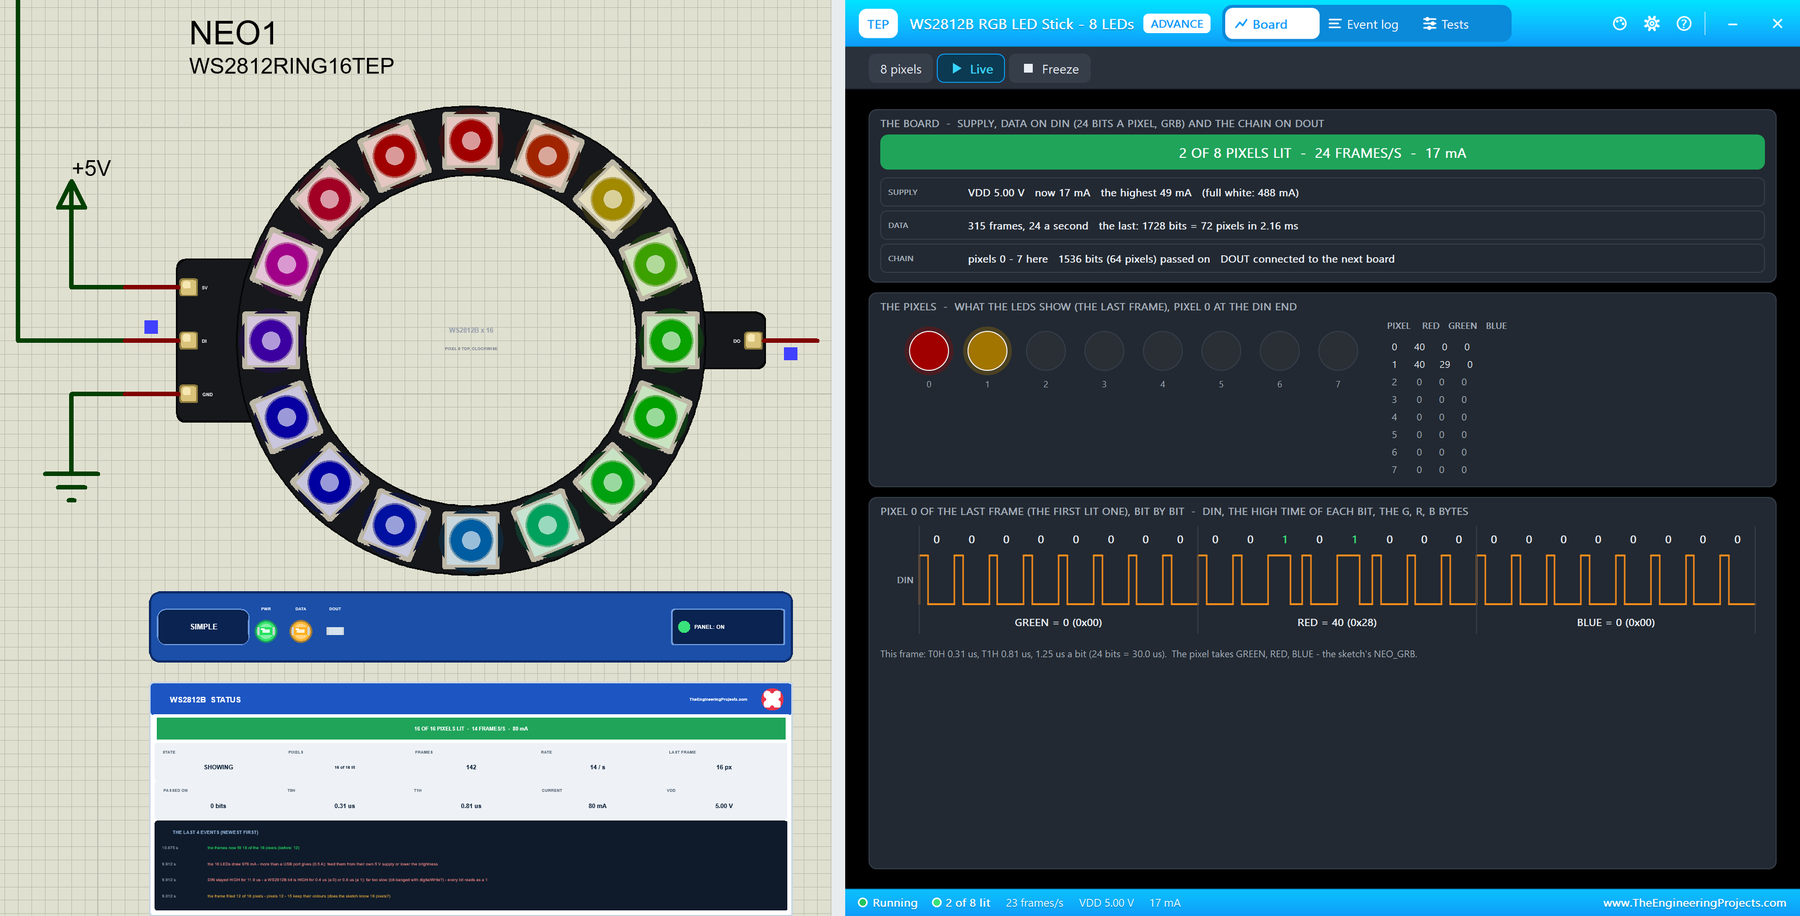Freeze the display
Screen dimensions: 1800x916
(1050, 69)
